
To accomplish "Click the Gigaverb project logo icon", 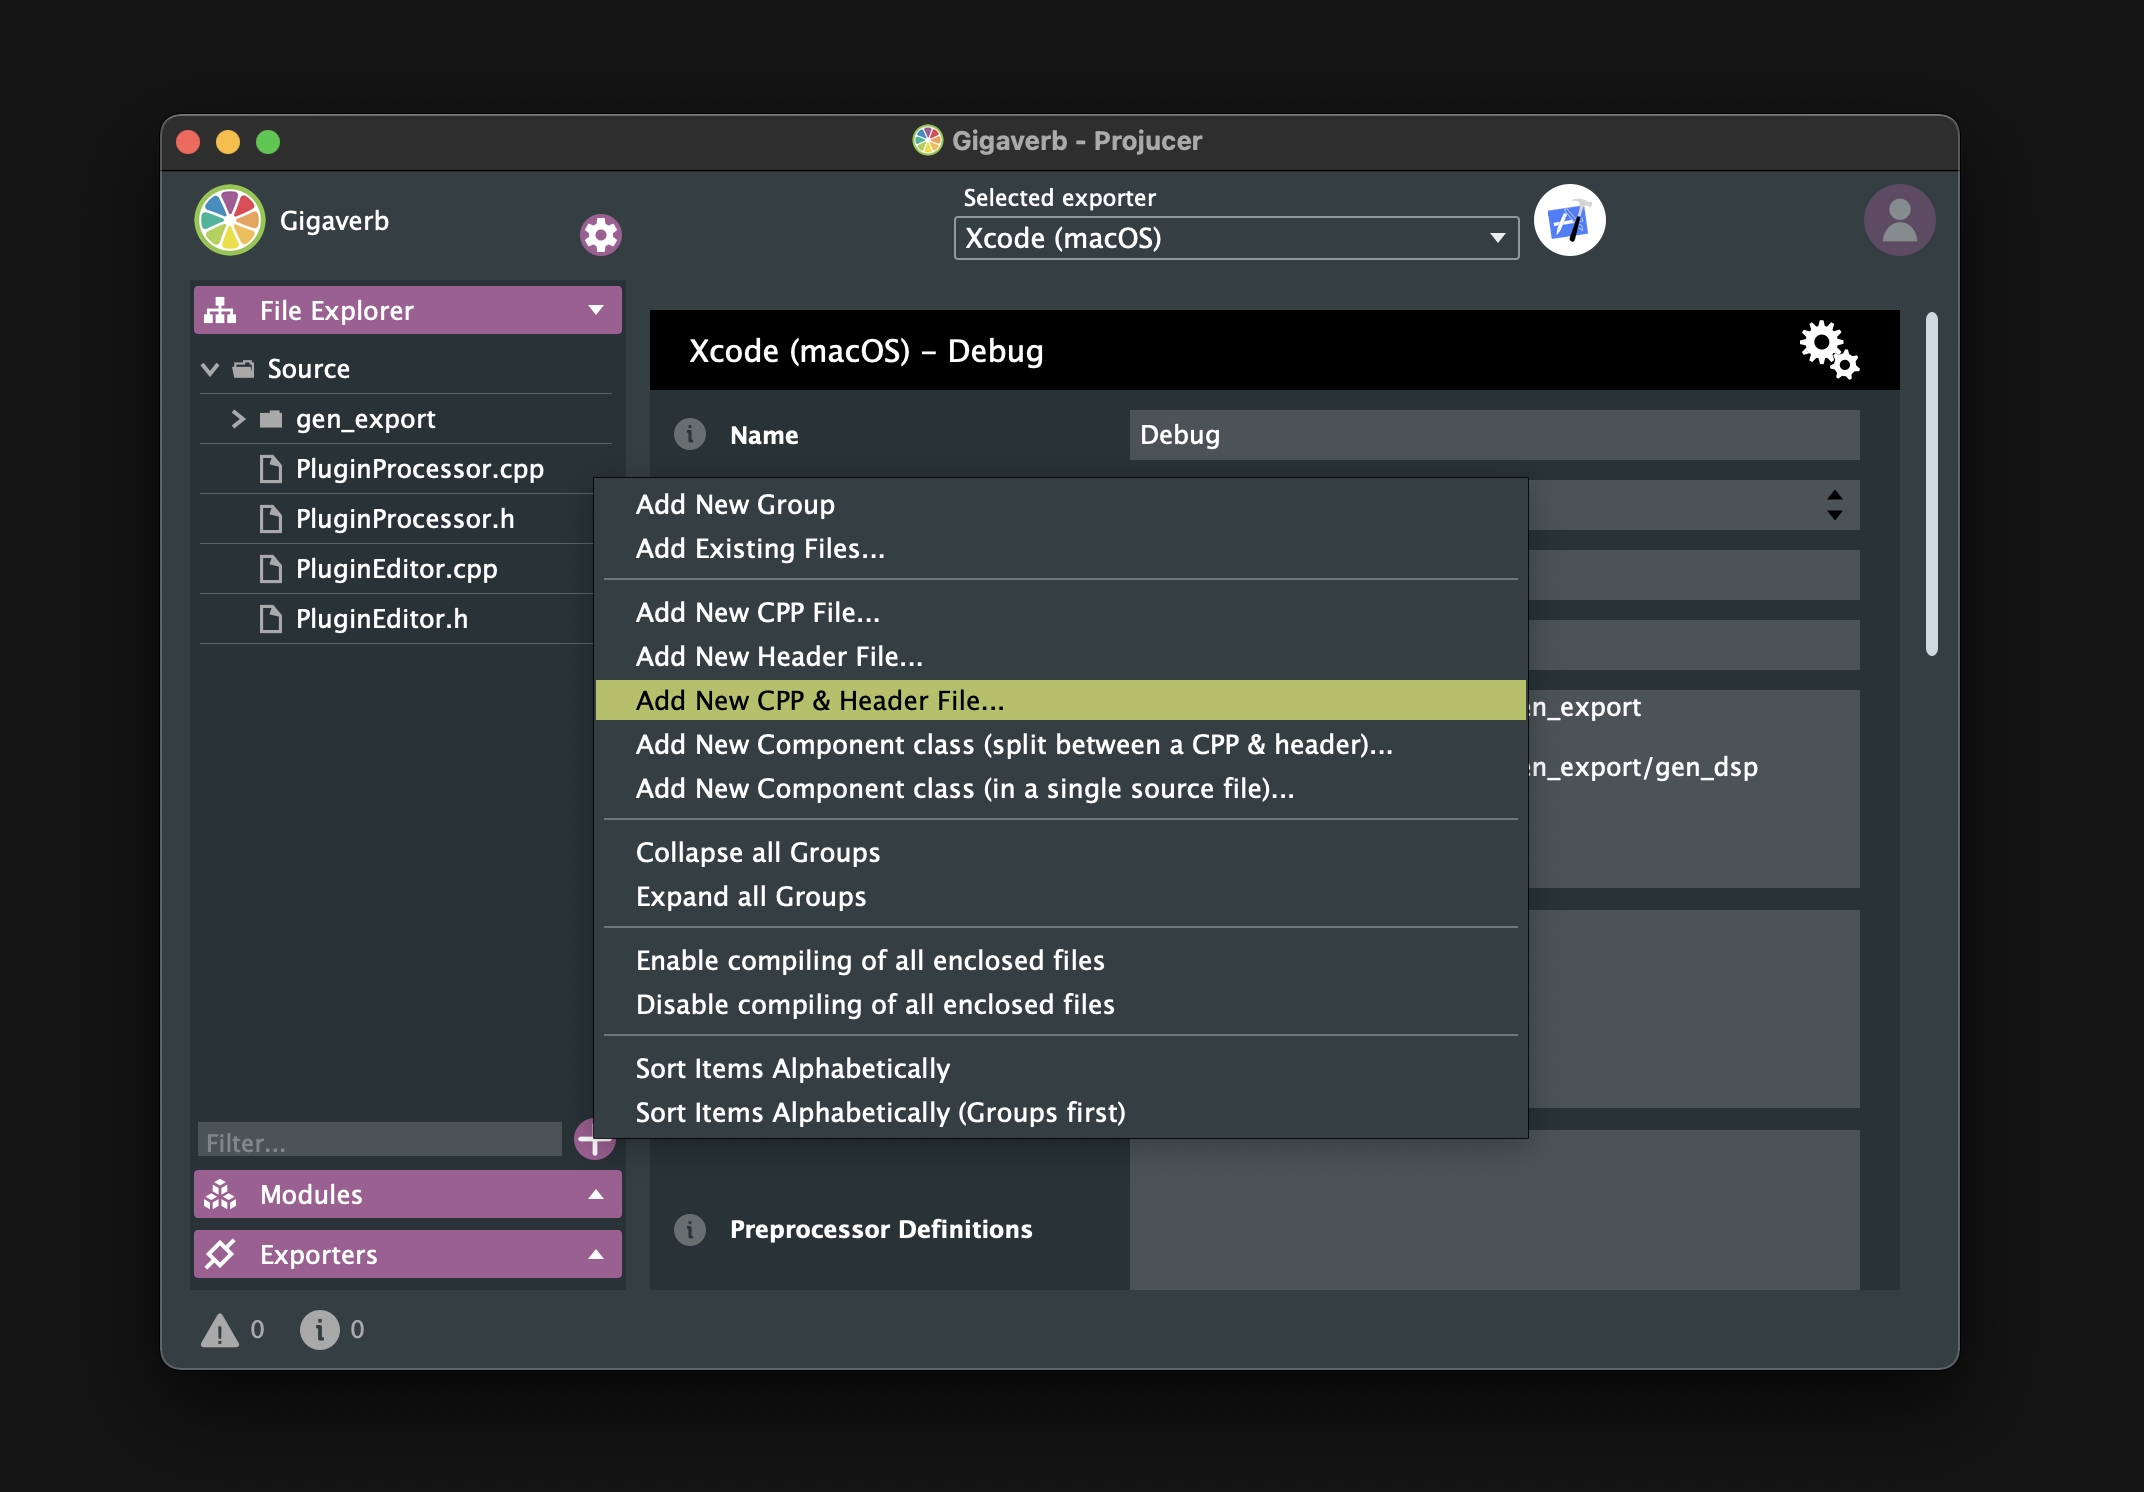I will [x=230, y=220].
